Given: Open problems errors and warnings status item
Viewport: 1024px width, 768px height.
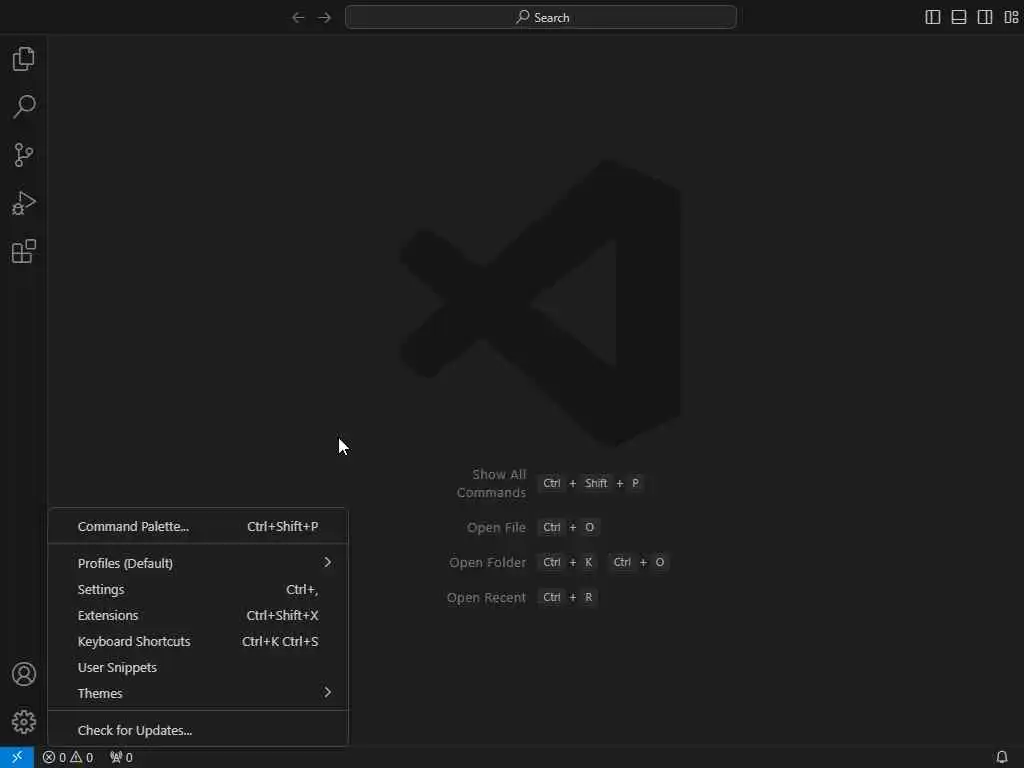Looking at the screenshot, I should click(x=68, y=758).
